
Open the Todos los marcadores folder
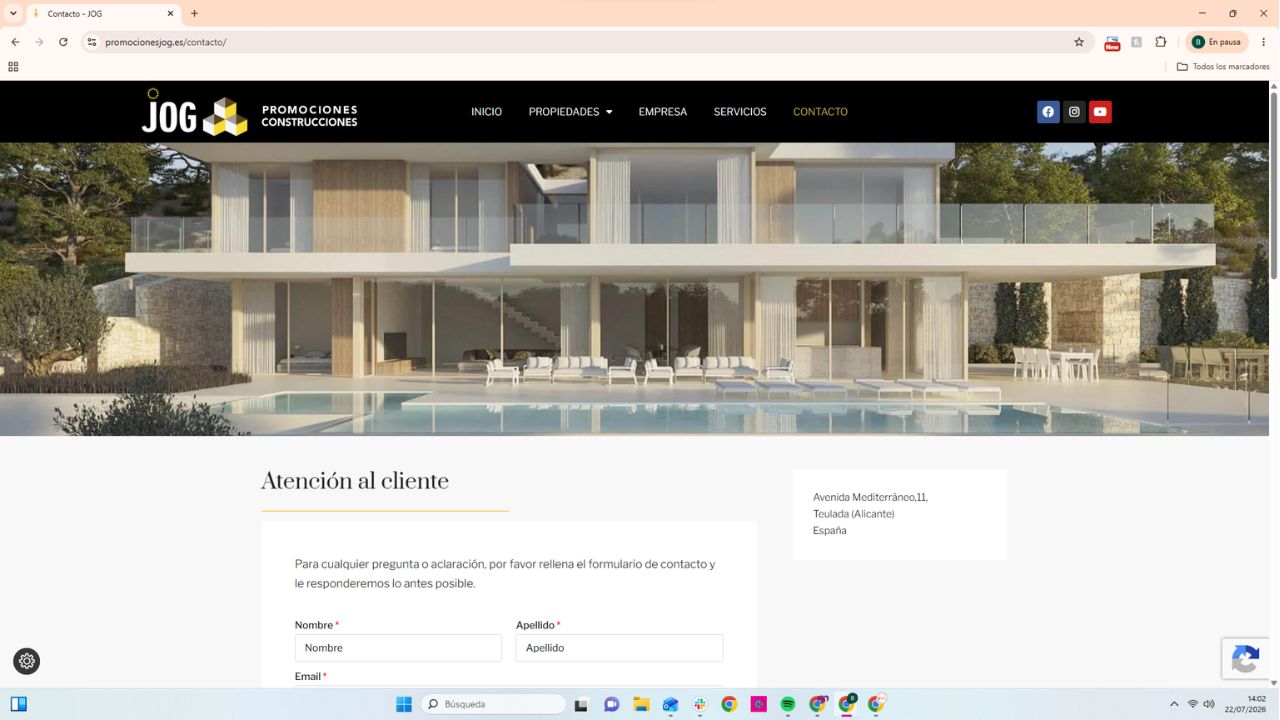pos(1223,67)
